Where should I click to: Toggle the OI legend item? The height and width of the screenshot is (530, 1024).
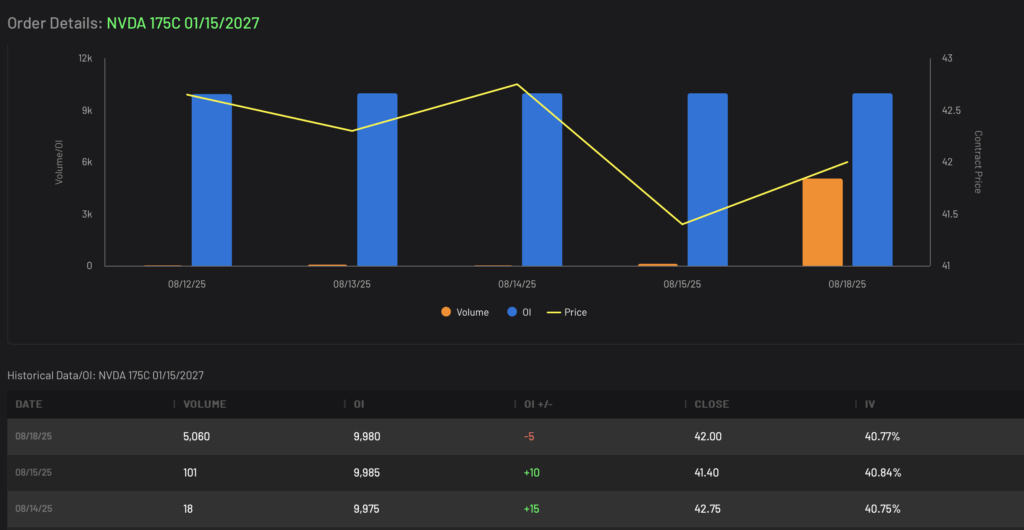[x=519, y=312]
